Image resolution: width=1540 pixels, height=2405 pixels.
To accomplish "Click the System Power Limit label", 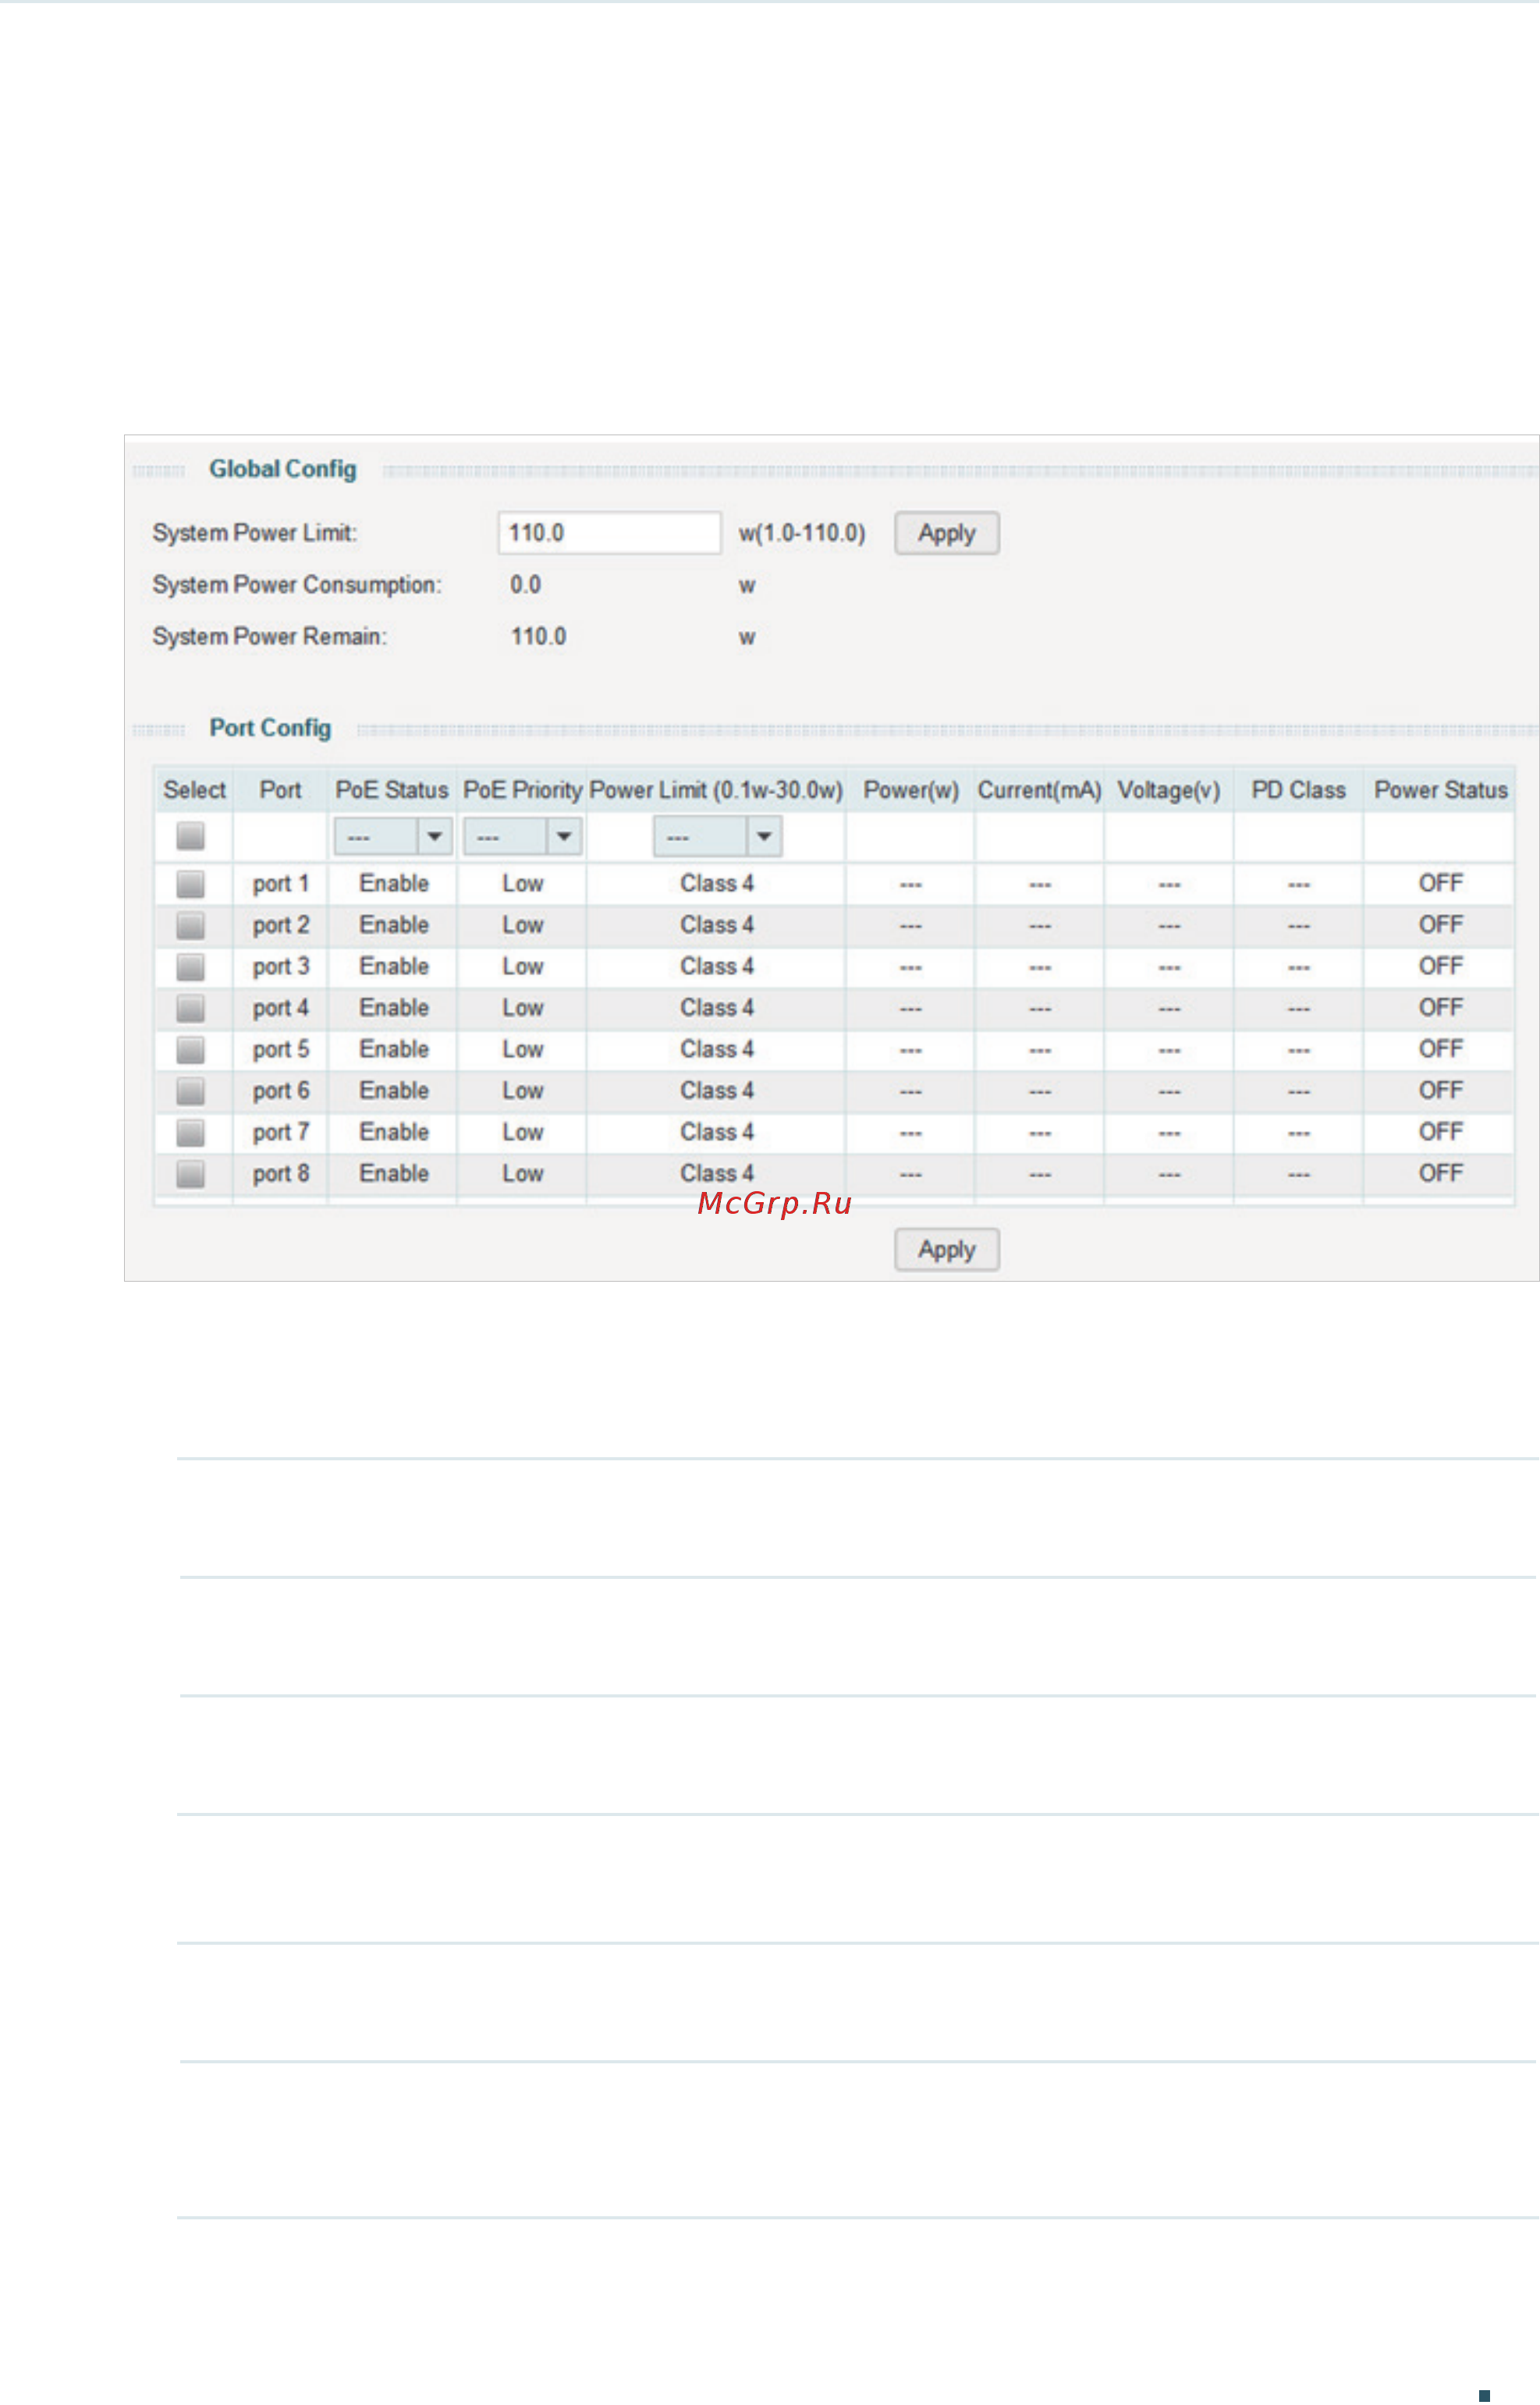I will click(254, 533).
